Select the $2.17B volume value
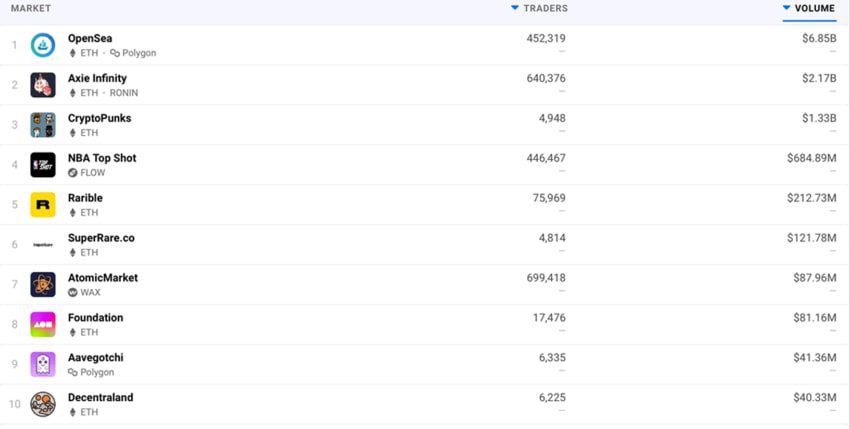The image size is (850, 429). [x=819, y=78]
